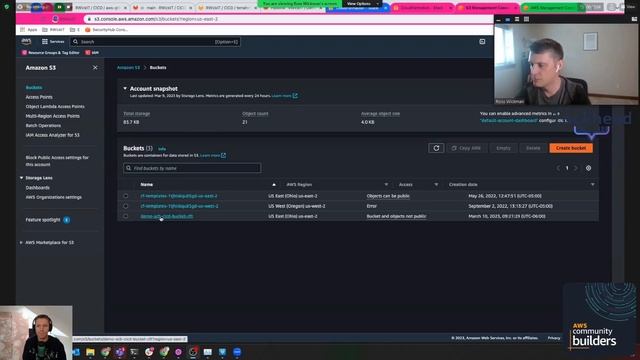Open Access Points in sidebar
Image resolution: width=640 pixels, height=360 pixels.
click(39, 97)
